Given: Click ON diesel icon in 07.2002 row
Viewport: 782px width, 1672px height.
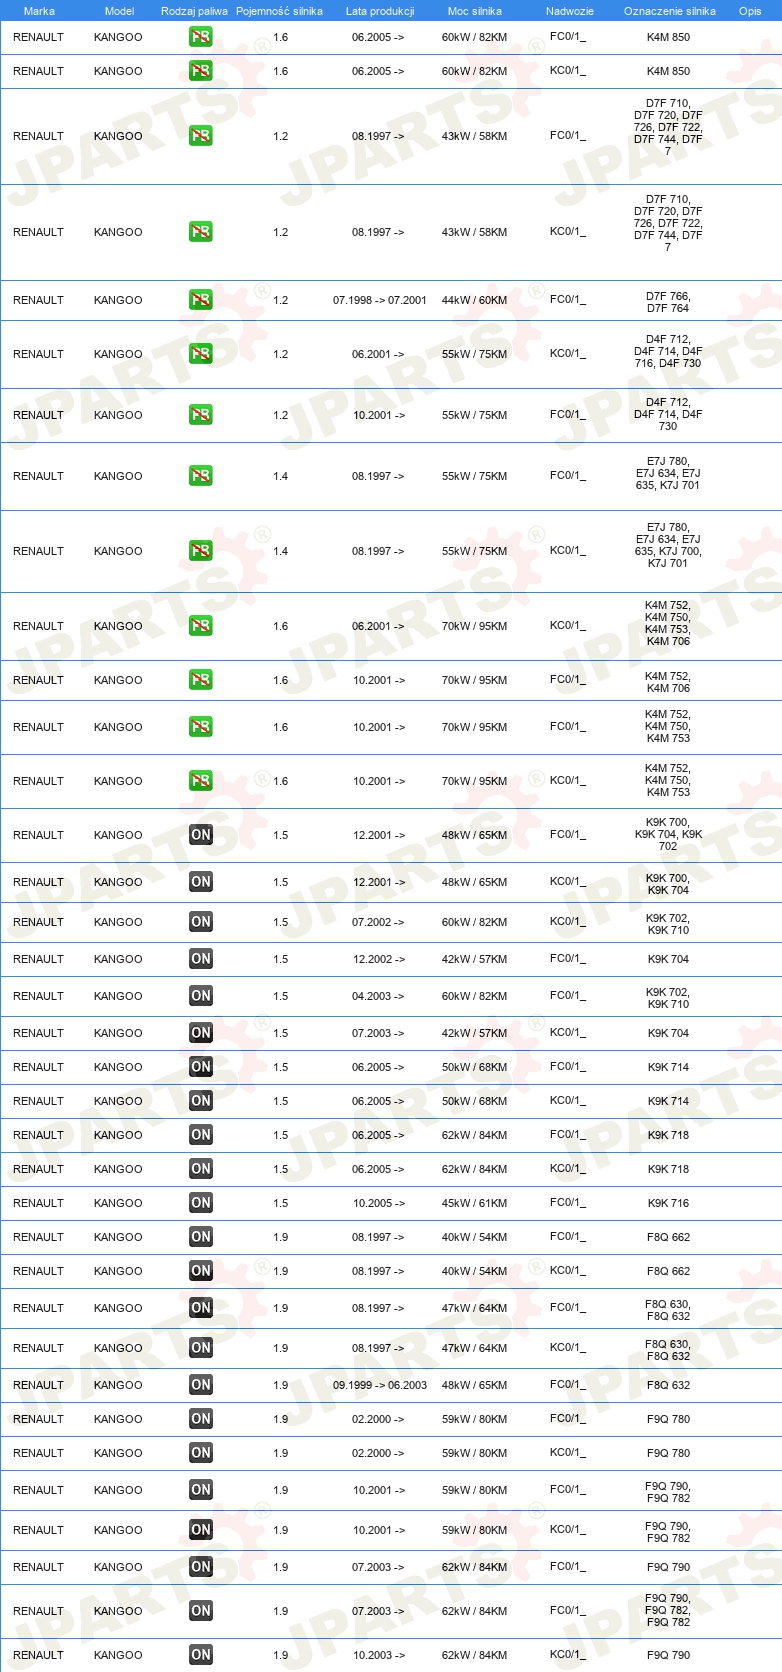Looking at the screenshot, I should (201, 922).
